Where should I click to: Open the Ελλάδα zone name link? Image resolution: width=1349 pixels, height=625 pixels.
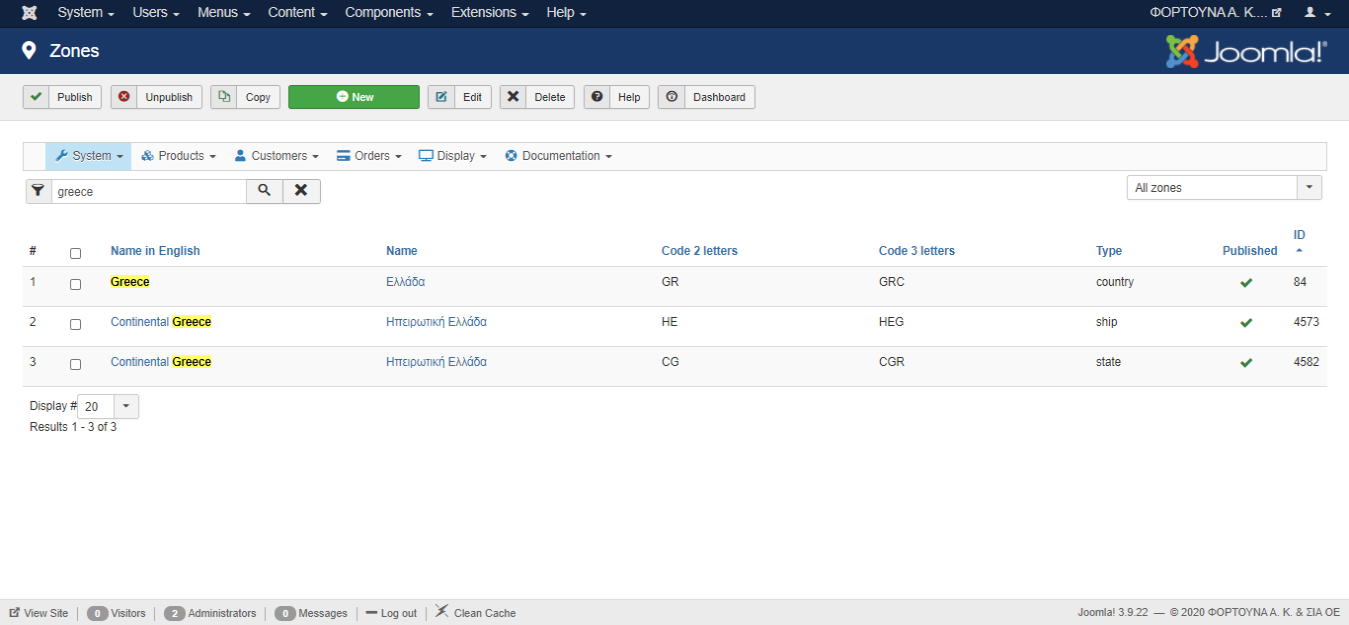pos(405,282)
